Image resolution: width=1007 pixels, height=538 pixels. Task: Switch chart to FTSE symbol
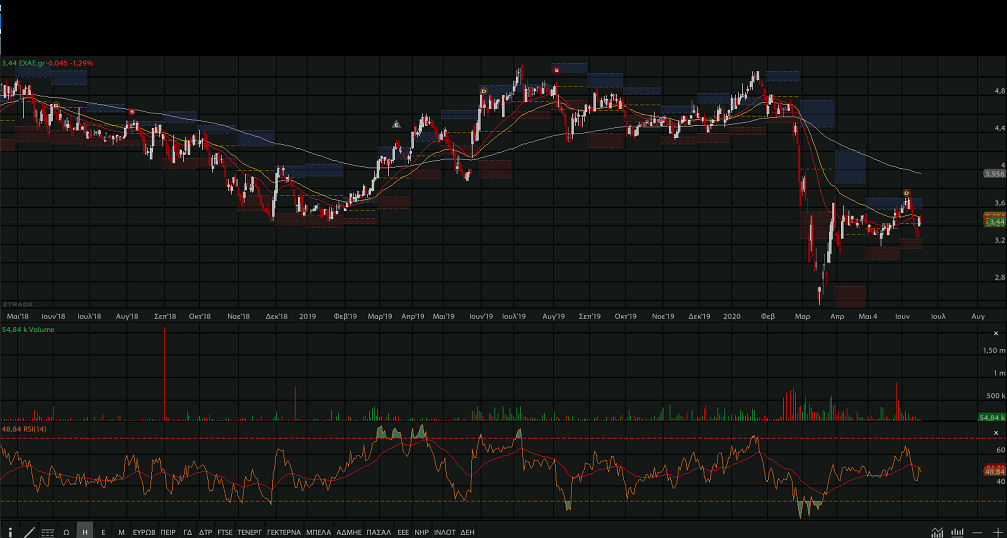(x=224, y=532)
